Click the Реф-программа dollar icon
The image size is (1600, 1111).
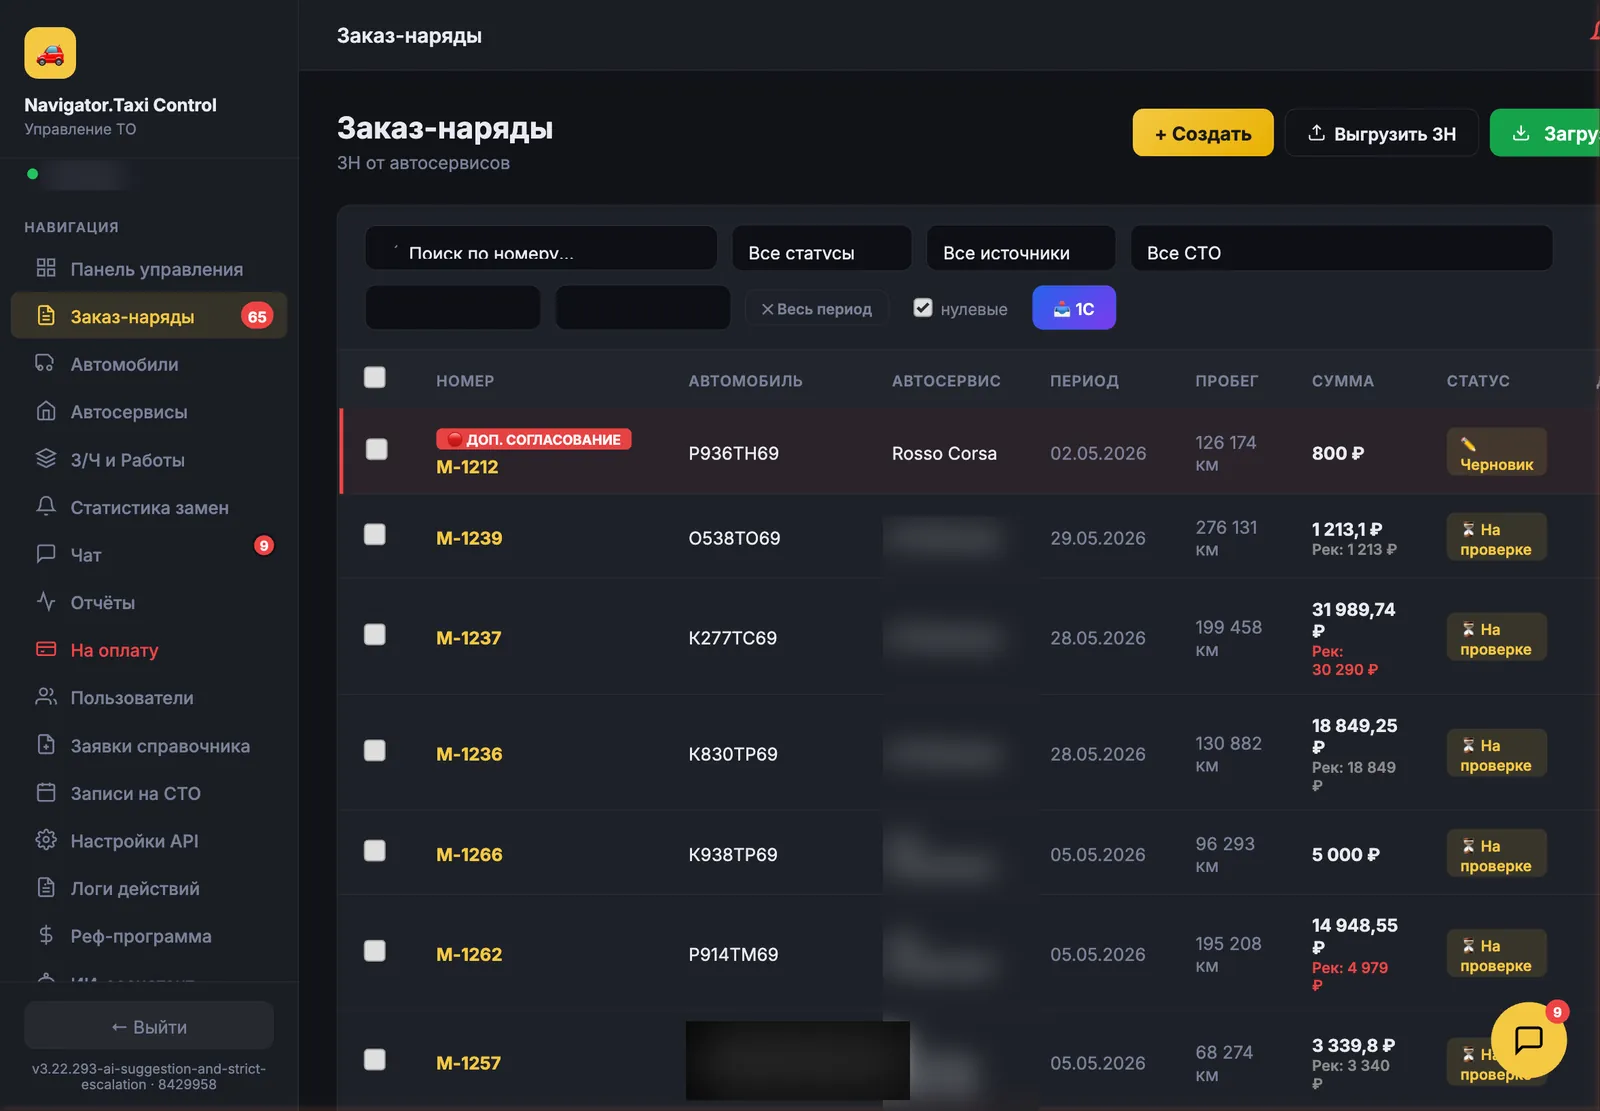tap(46, 936)
